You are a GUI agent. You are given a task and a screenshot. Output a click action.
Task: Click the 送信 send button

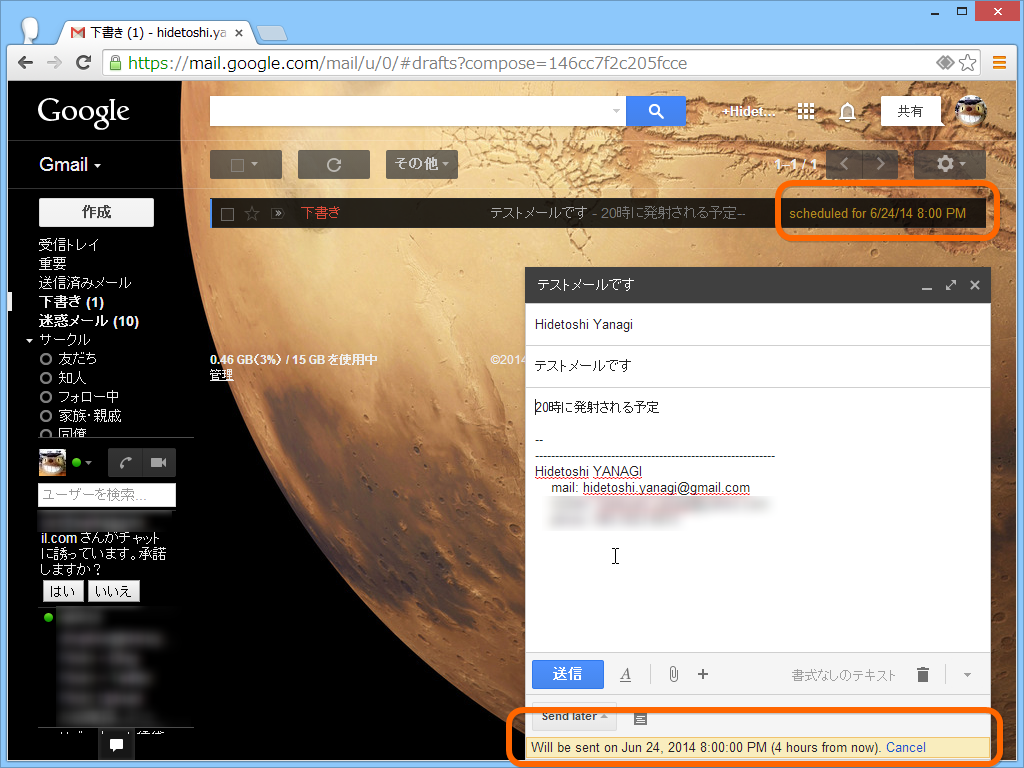[568, 674]
